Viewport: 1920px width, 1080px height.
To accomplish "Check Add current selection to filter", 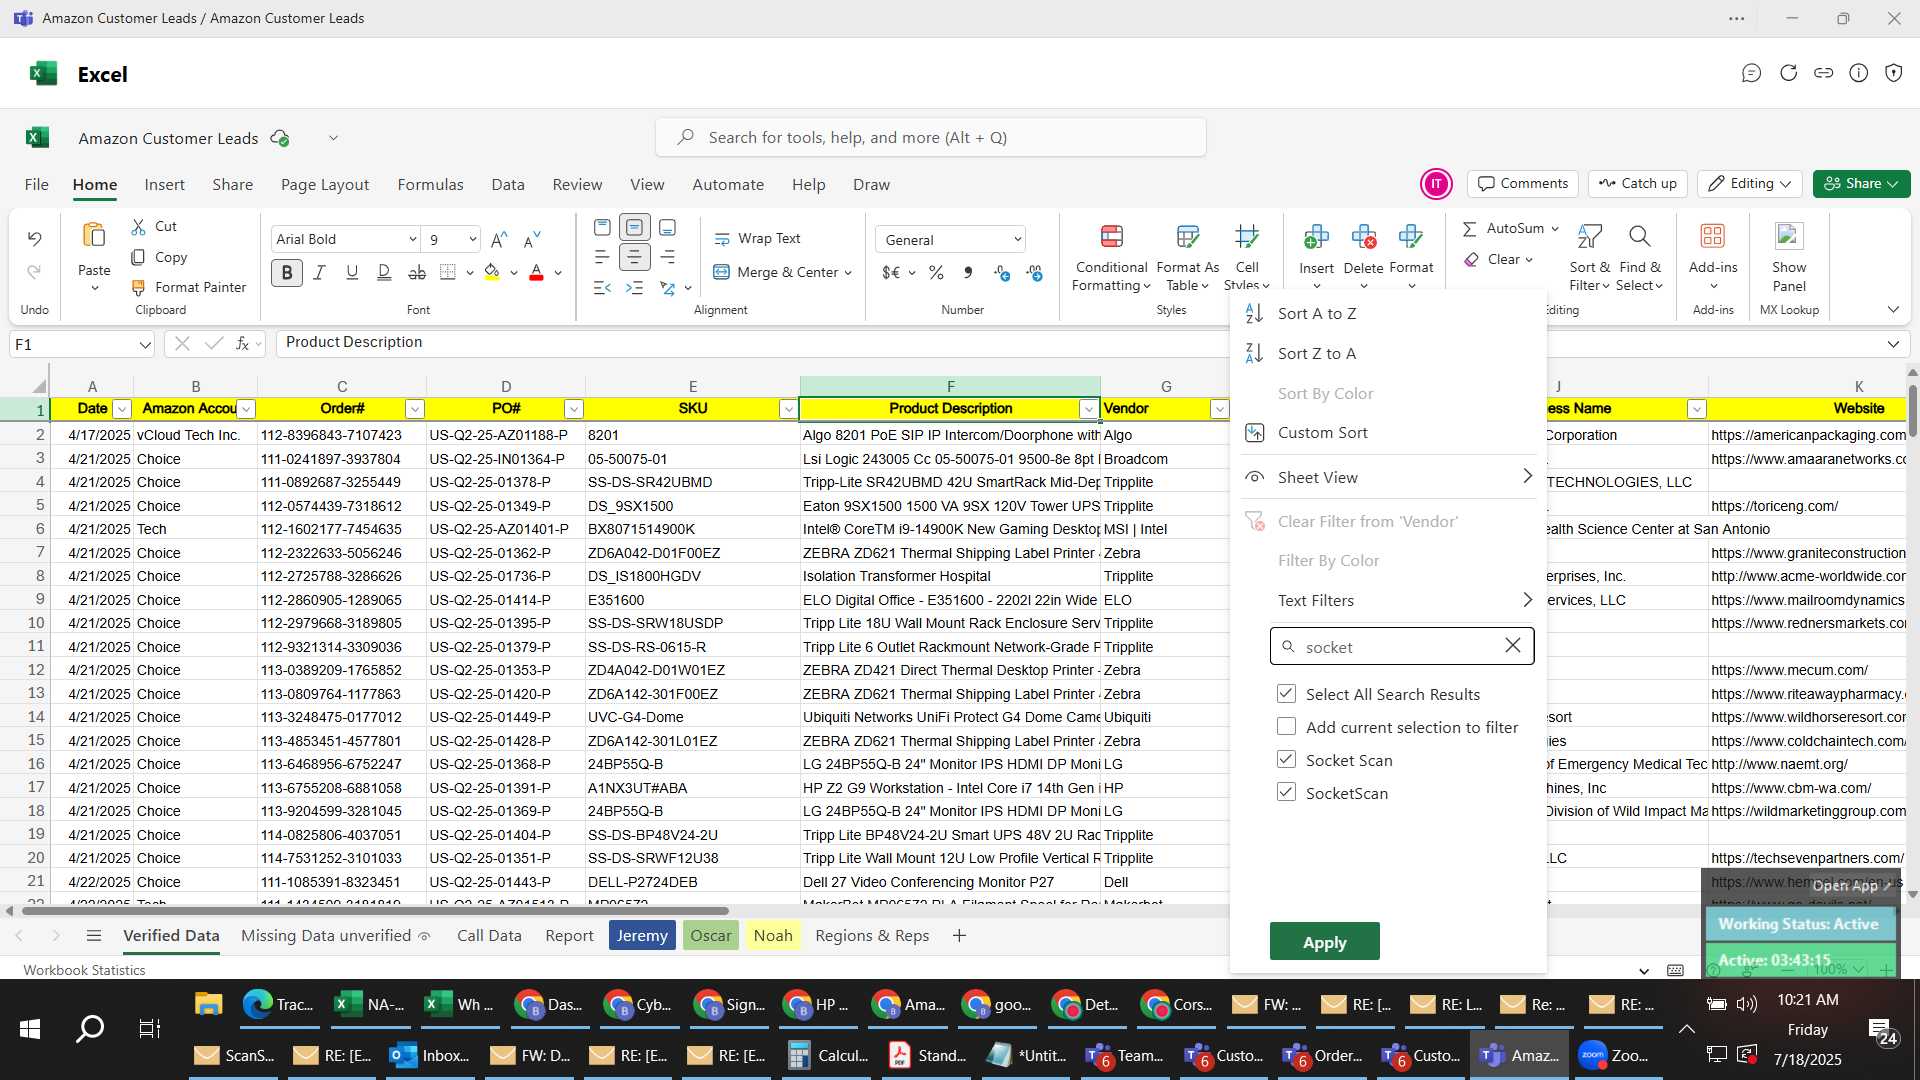I will [x=1286, y=726].
